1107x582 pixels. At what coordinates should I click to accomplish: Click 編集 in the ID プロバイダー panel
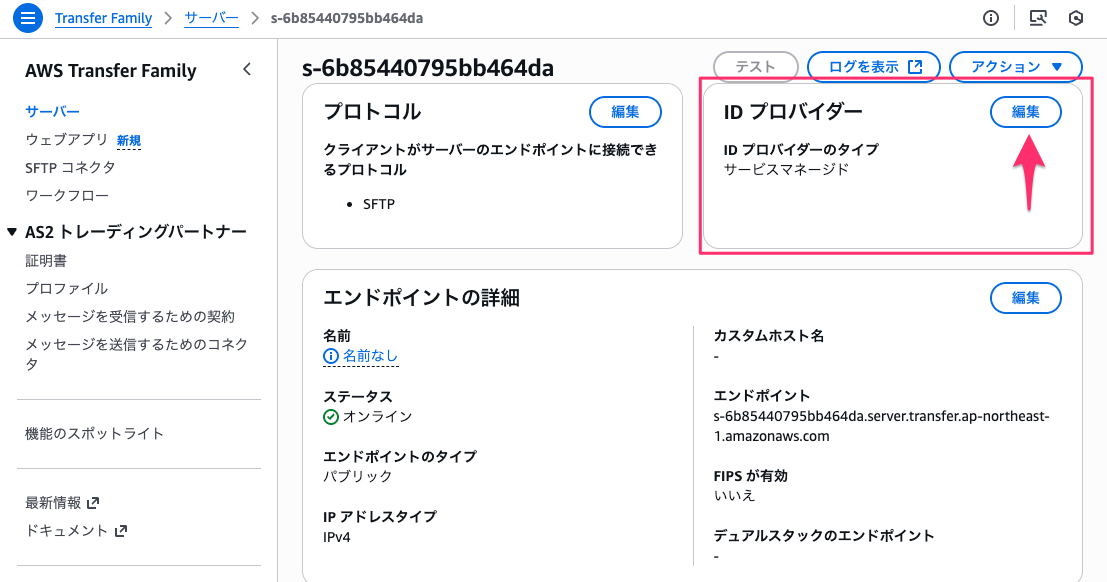point(1025,112)
